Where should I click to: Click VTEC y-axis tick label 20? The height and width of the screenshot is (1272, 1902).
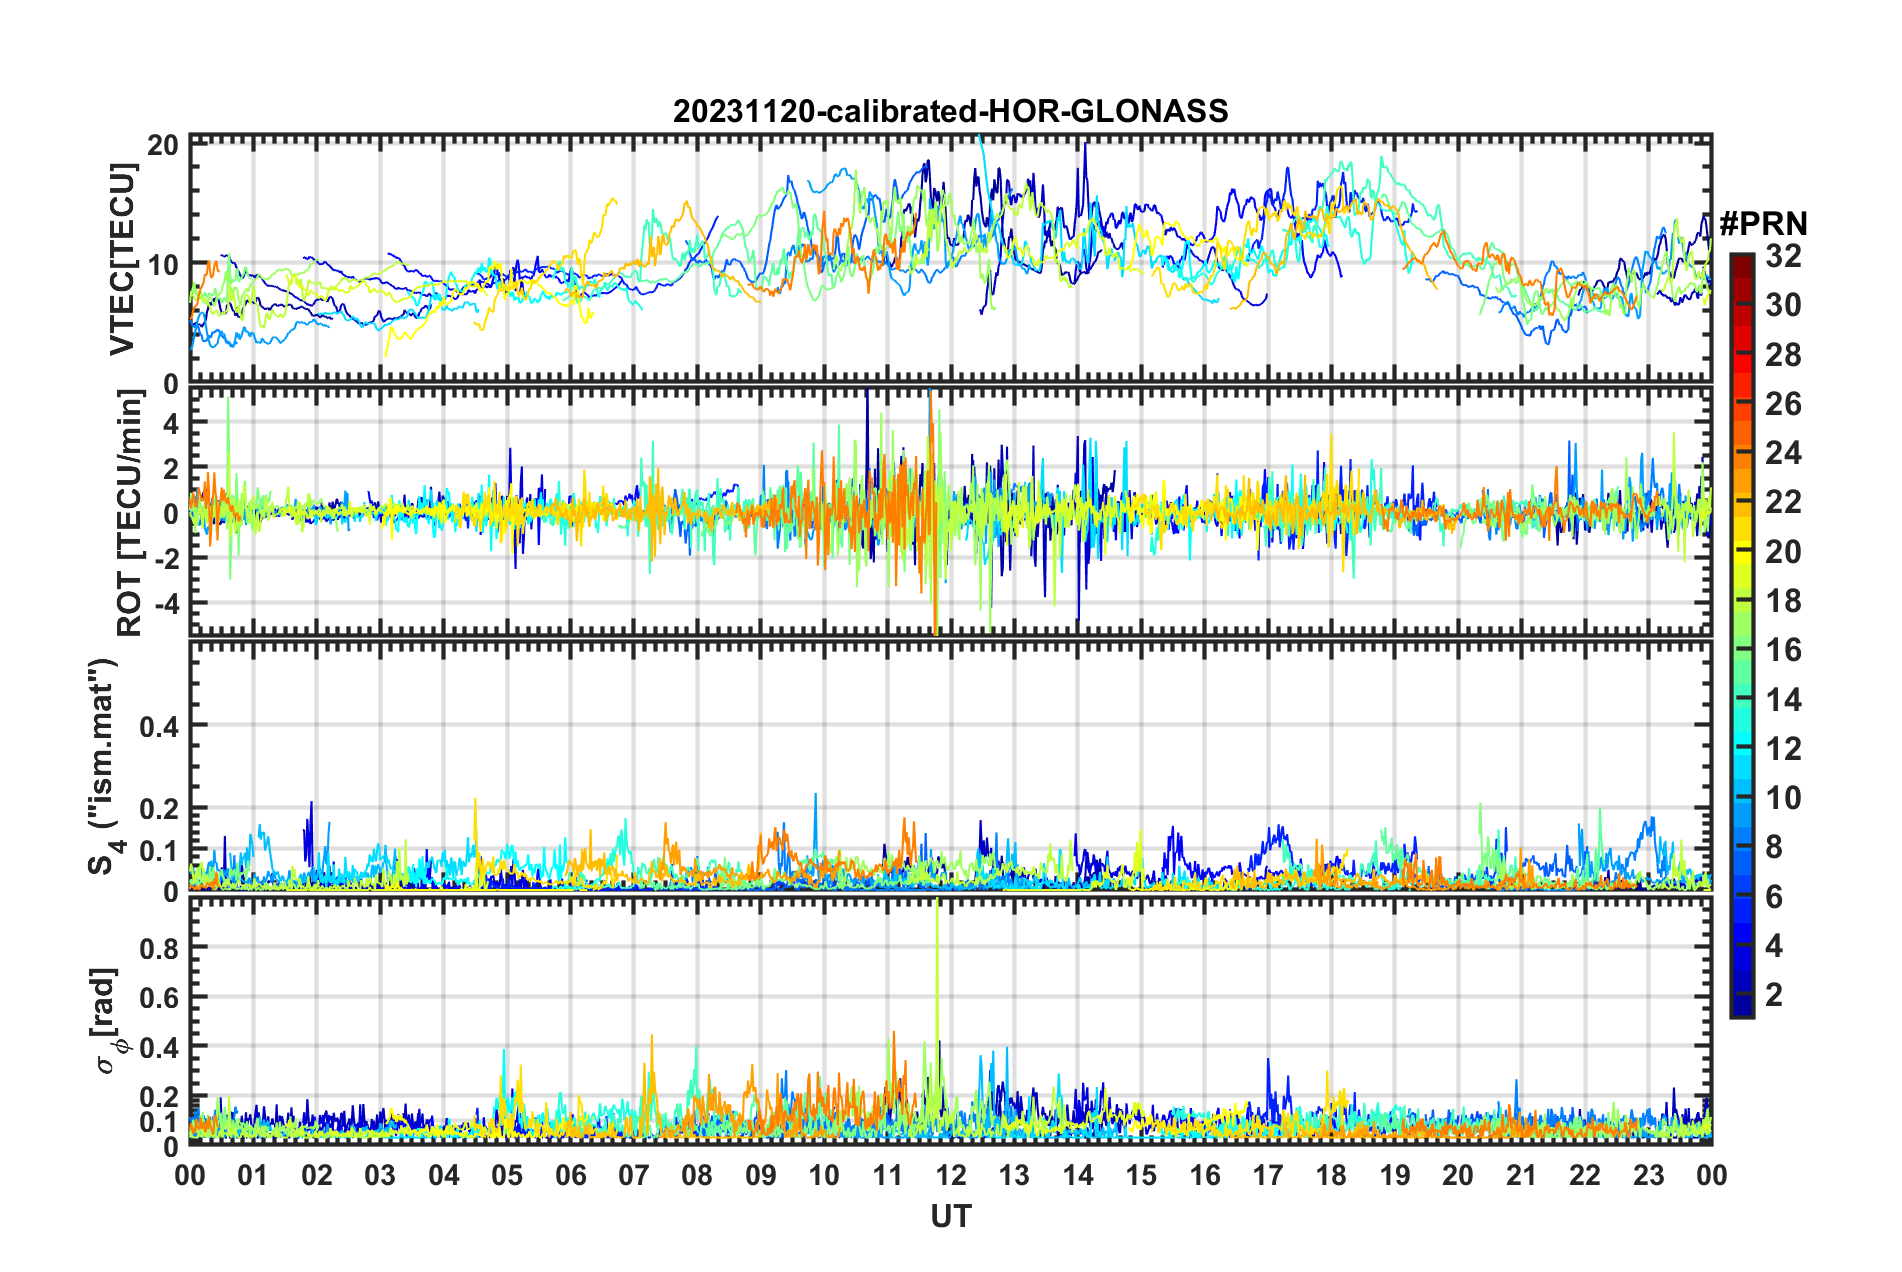click(163, 145)
